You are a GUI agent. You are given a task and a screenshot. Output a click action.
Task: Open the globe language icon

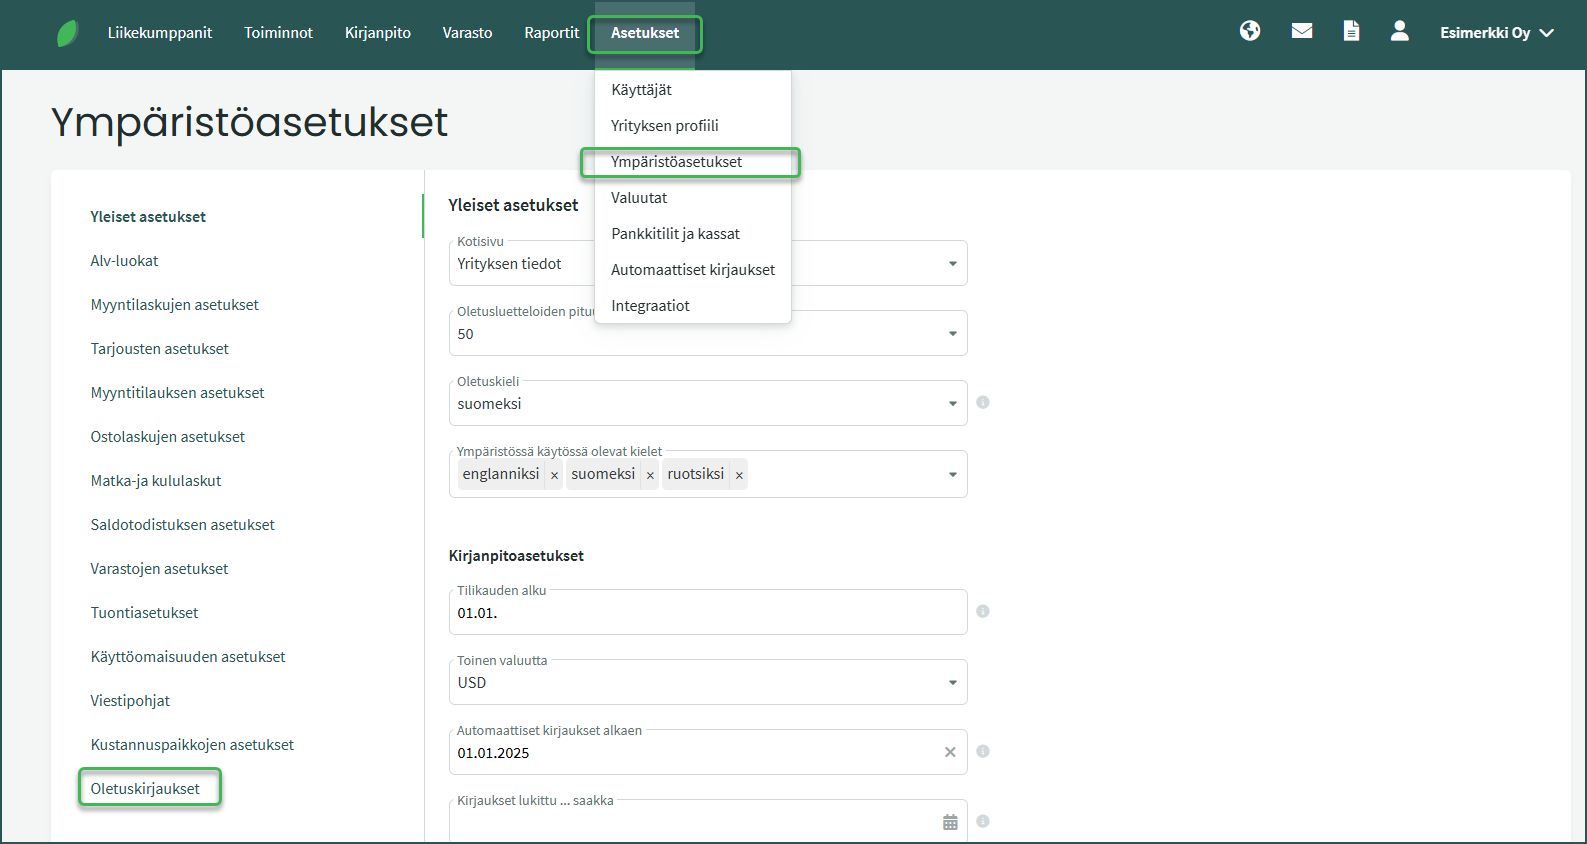(1250, 31)
